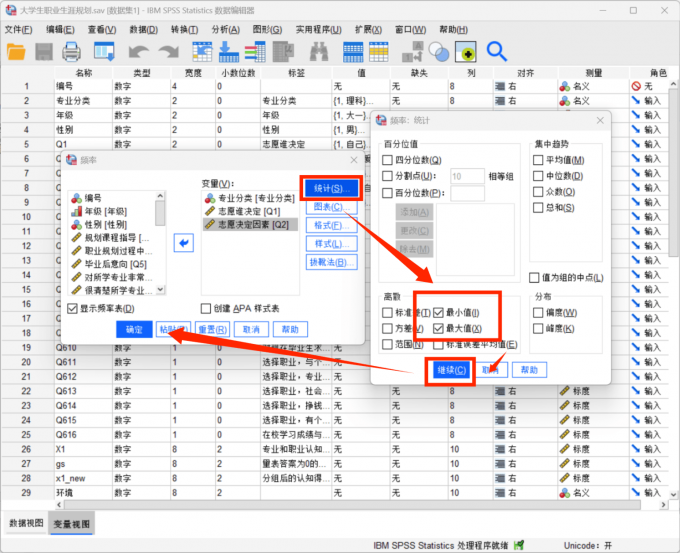Enable 平均值(M) checkbox
680x553 pixels.
[538, 160]
